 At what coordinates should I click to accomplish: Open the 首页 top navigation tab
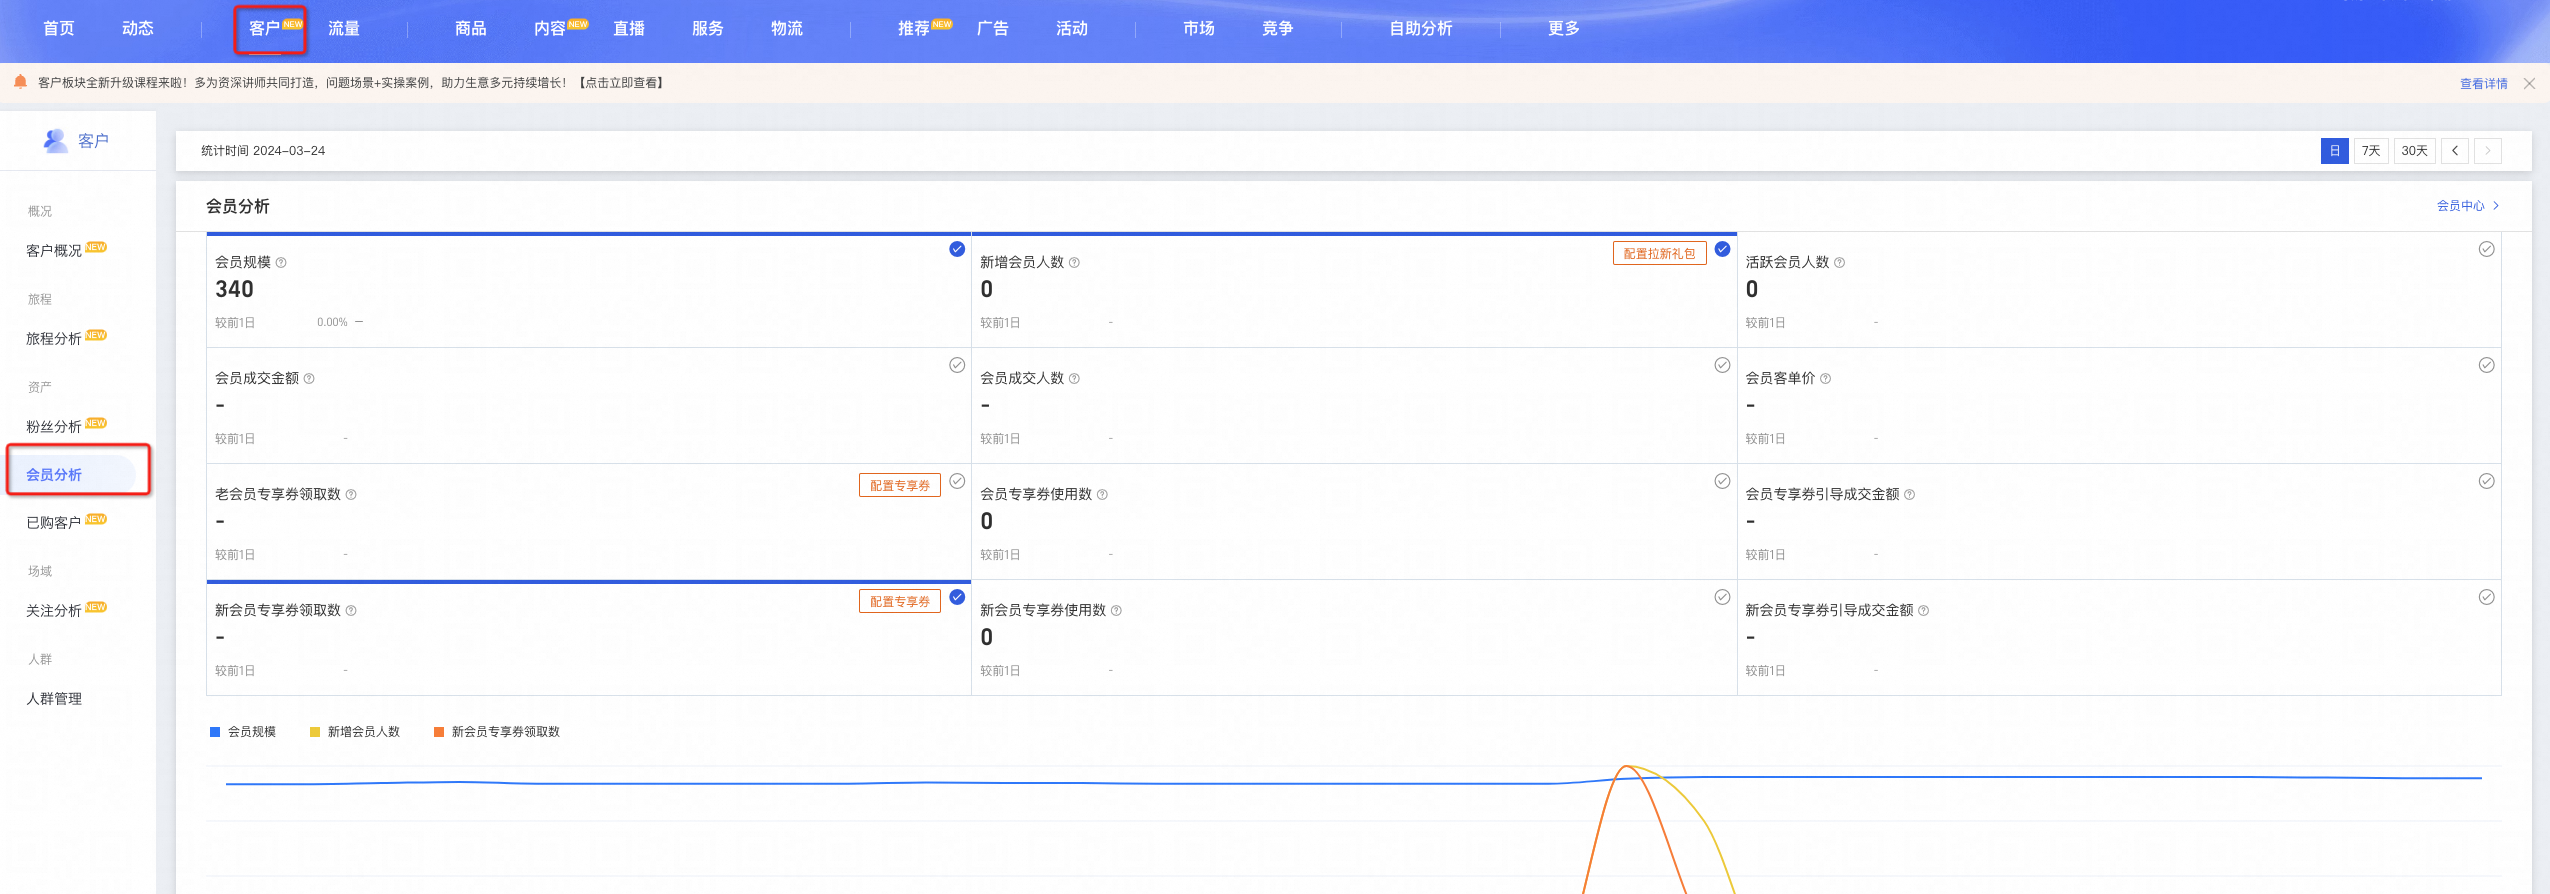click(59, 29)
